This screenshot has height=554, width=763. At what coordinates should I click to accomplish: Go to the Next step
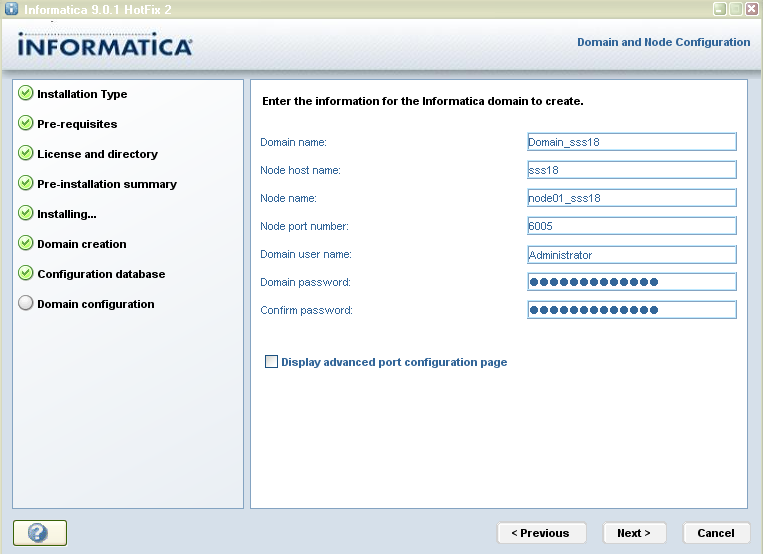[x=634, y=533]
